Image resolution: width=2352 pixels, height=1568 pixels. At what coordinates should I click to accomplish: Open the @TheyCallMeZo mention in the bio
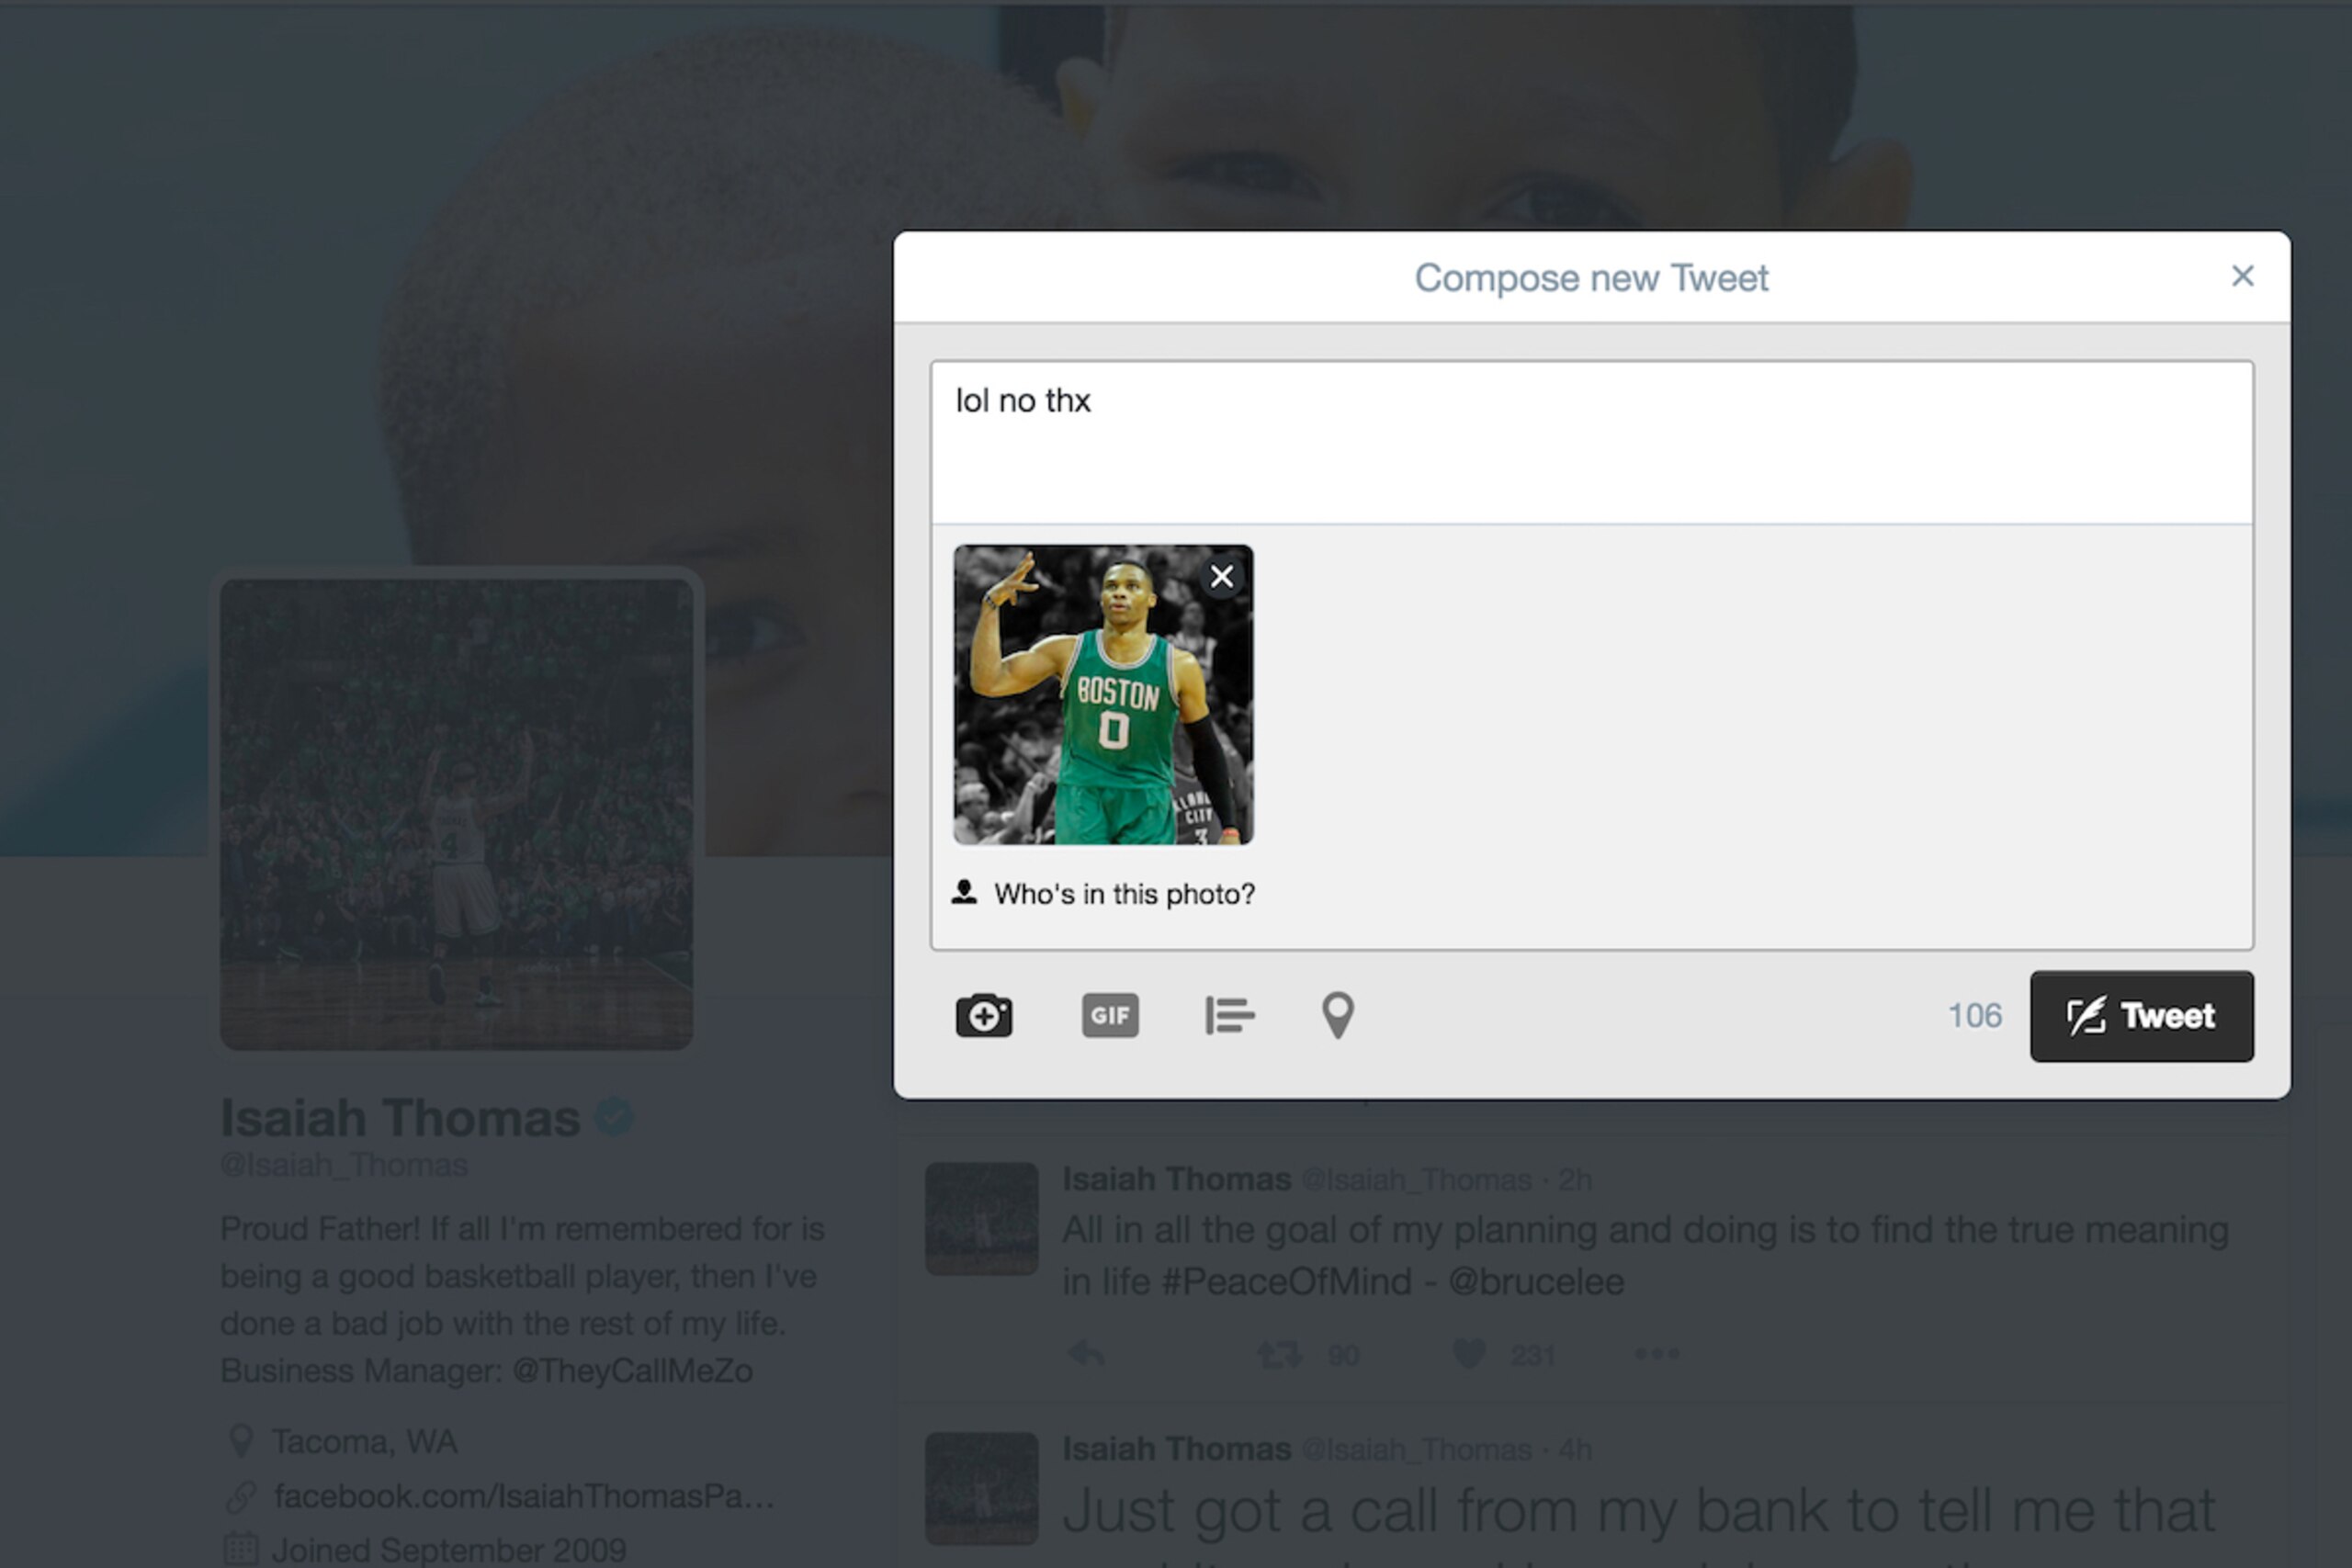632,1370
